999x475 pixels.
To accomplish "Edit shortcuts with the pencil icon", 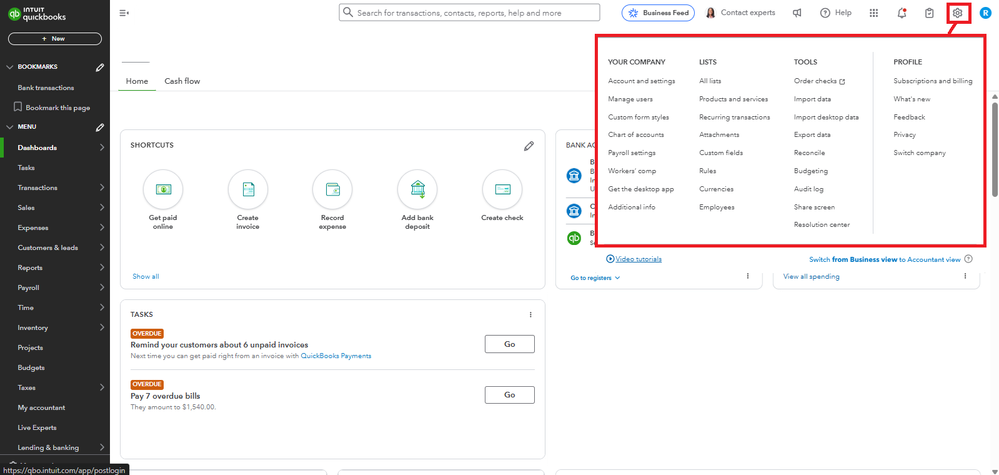I will (529, 146).
